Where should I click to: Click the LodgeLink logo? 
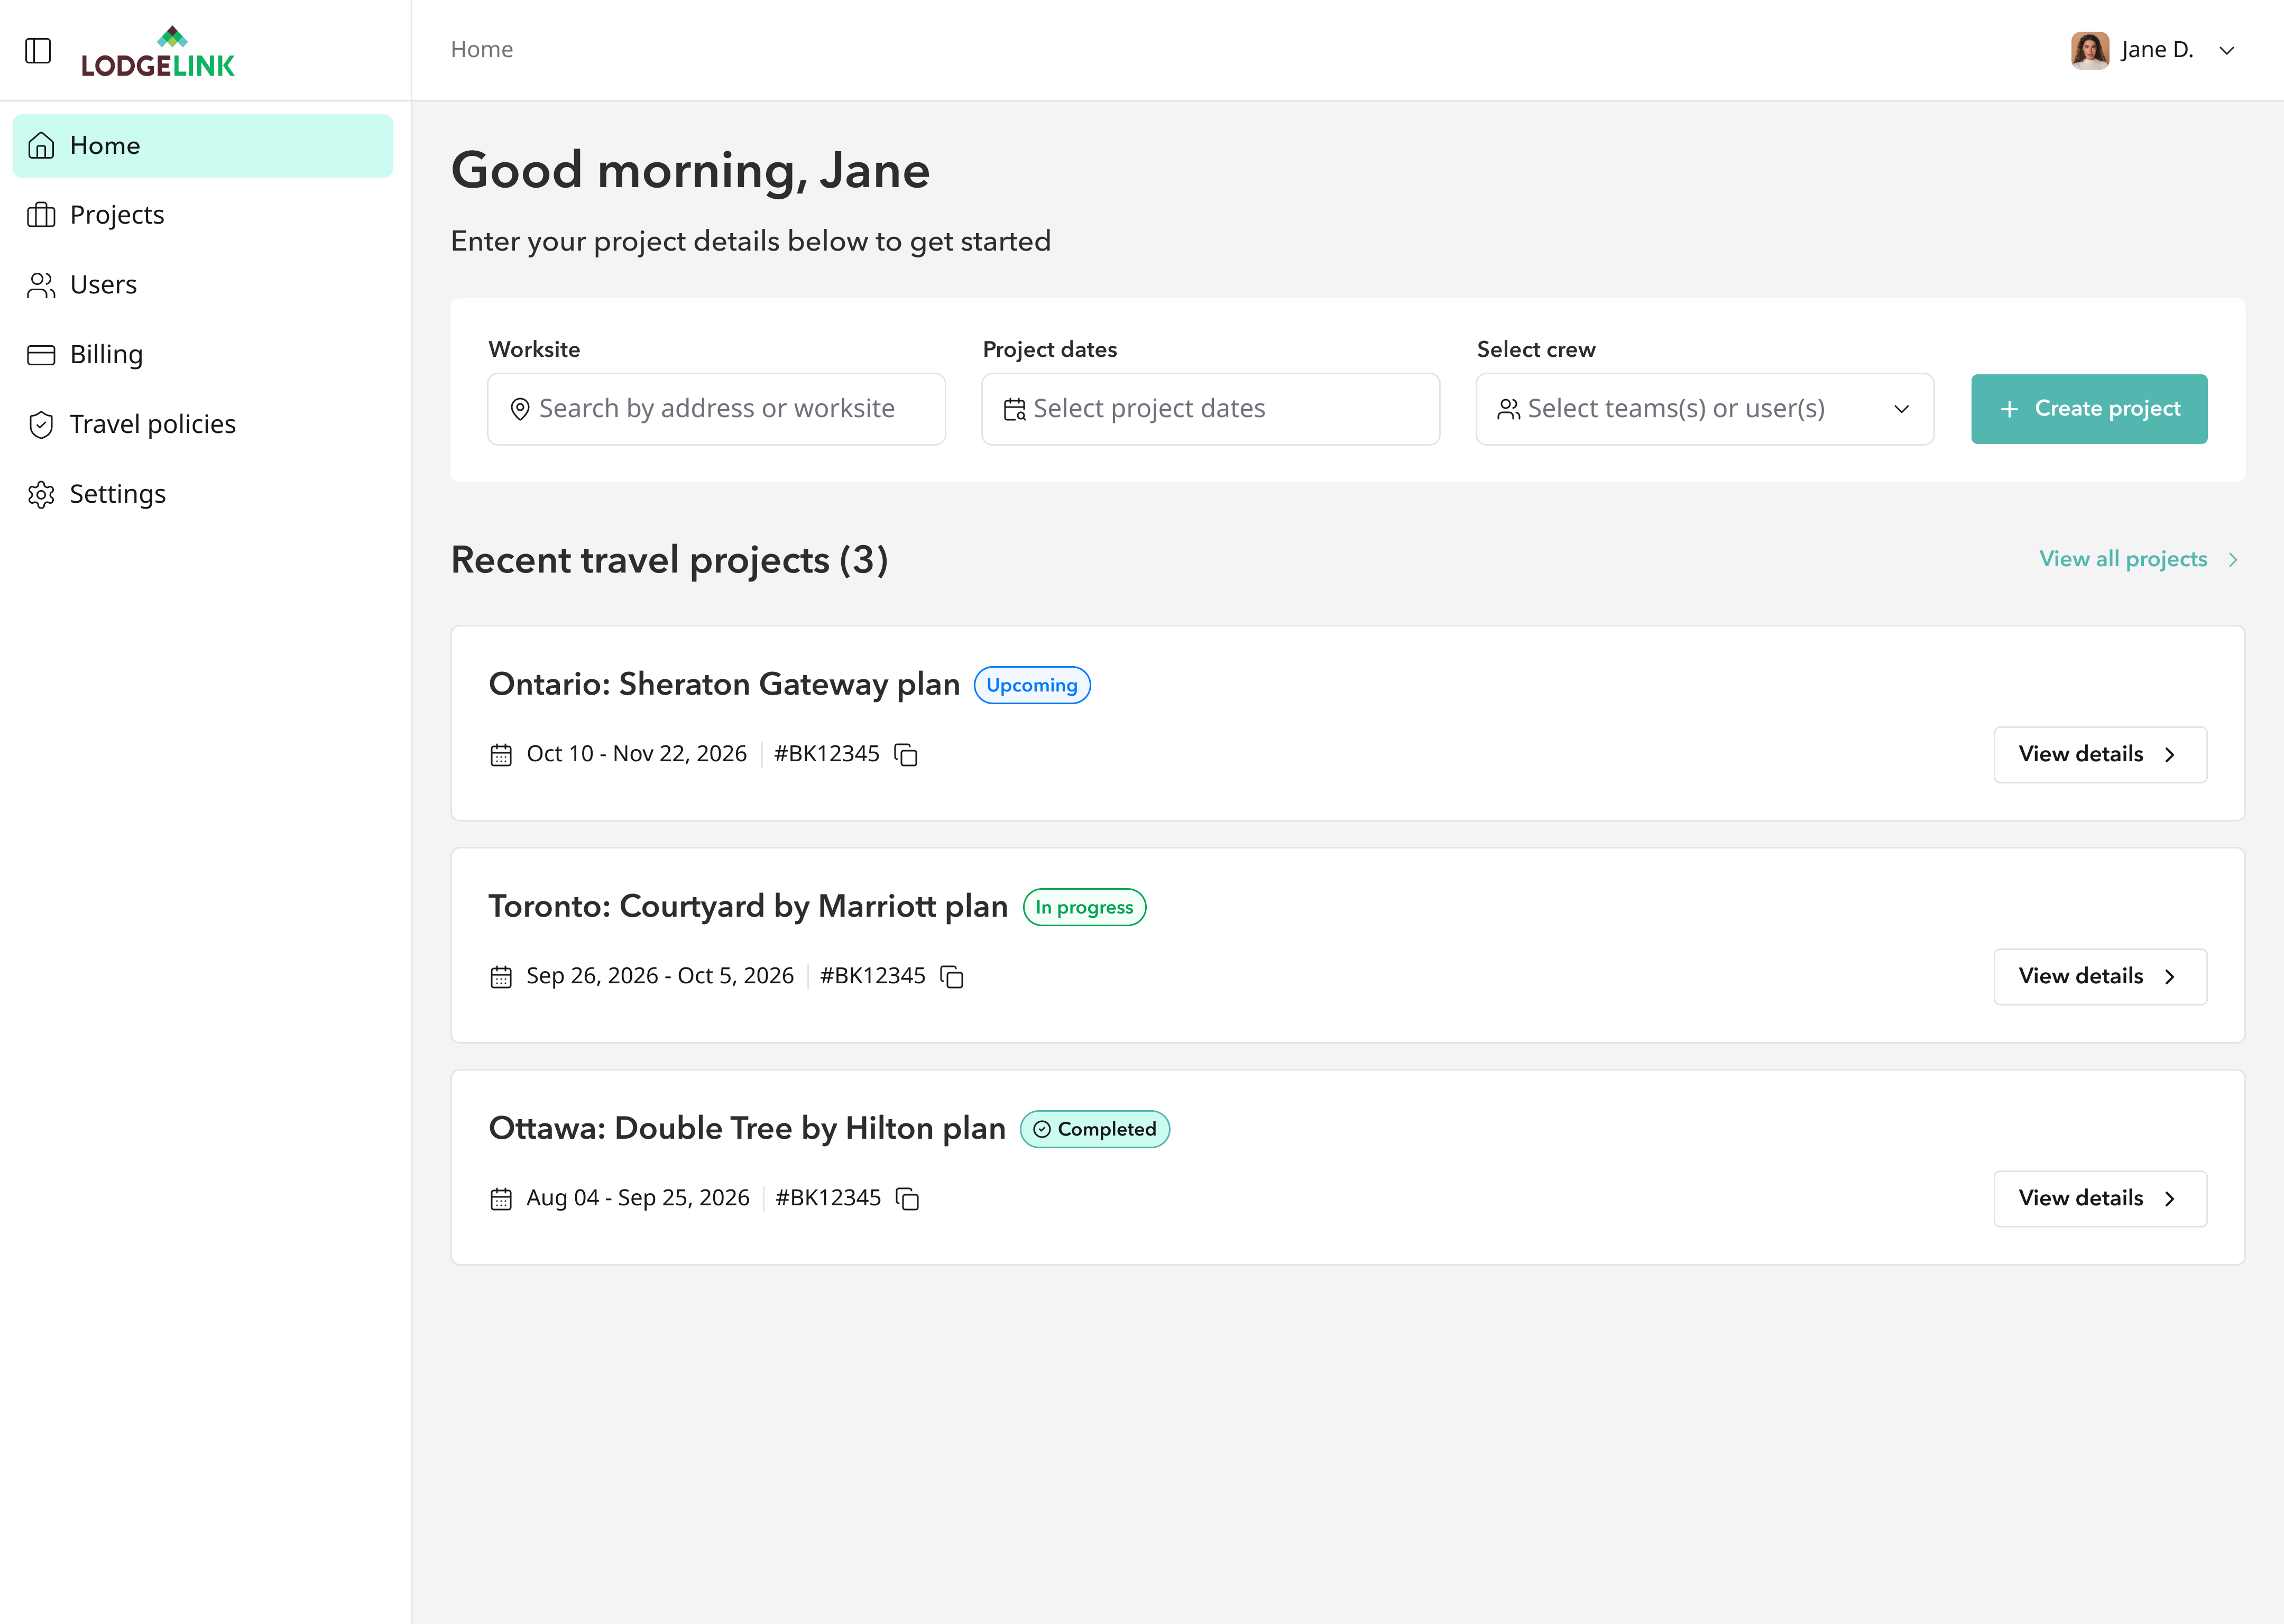[158, 51]
